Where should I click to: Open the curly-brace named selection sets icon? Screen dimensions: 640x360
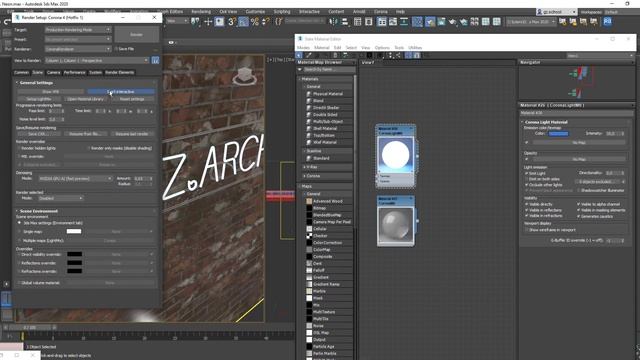[x=278, y=22]
